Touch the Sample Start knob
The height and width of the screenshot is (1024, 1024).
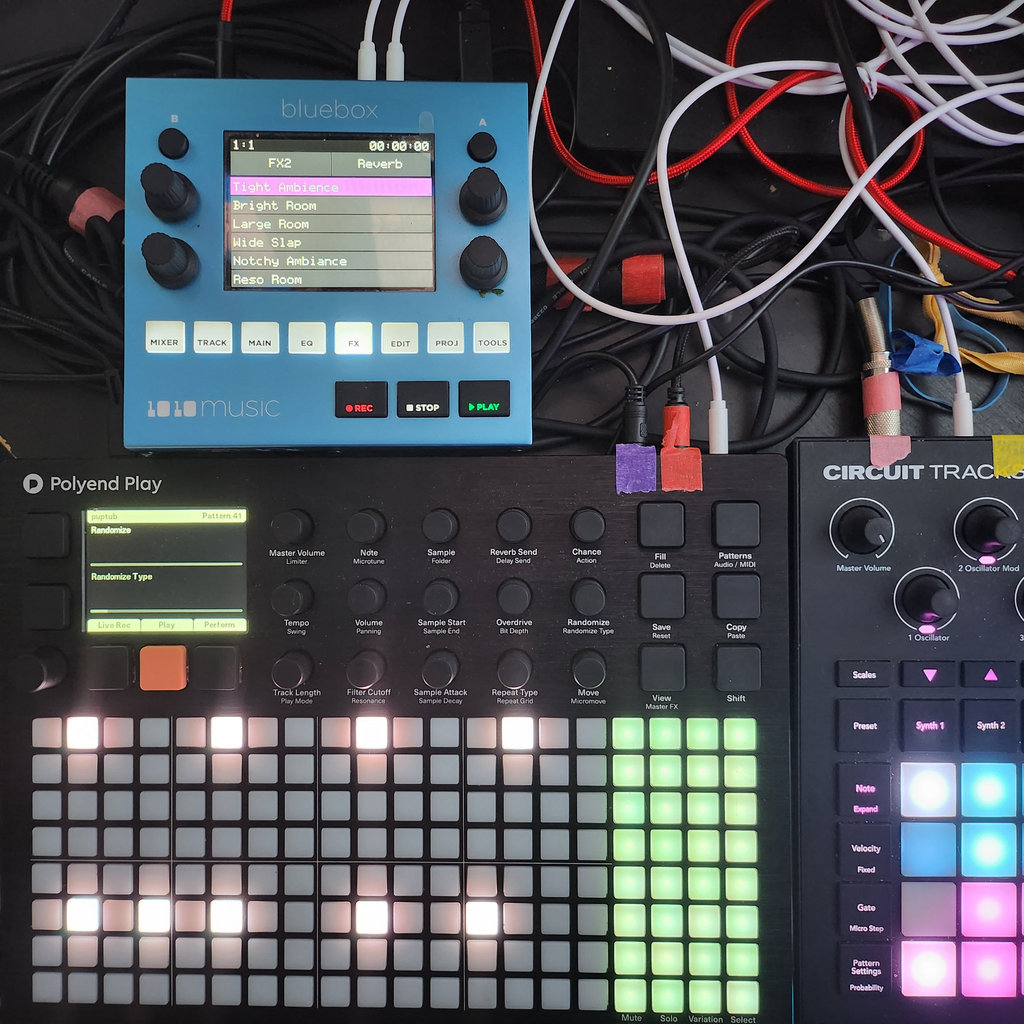click(441, 597)
